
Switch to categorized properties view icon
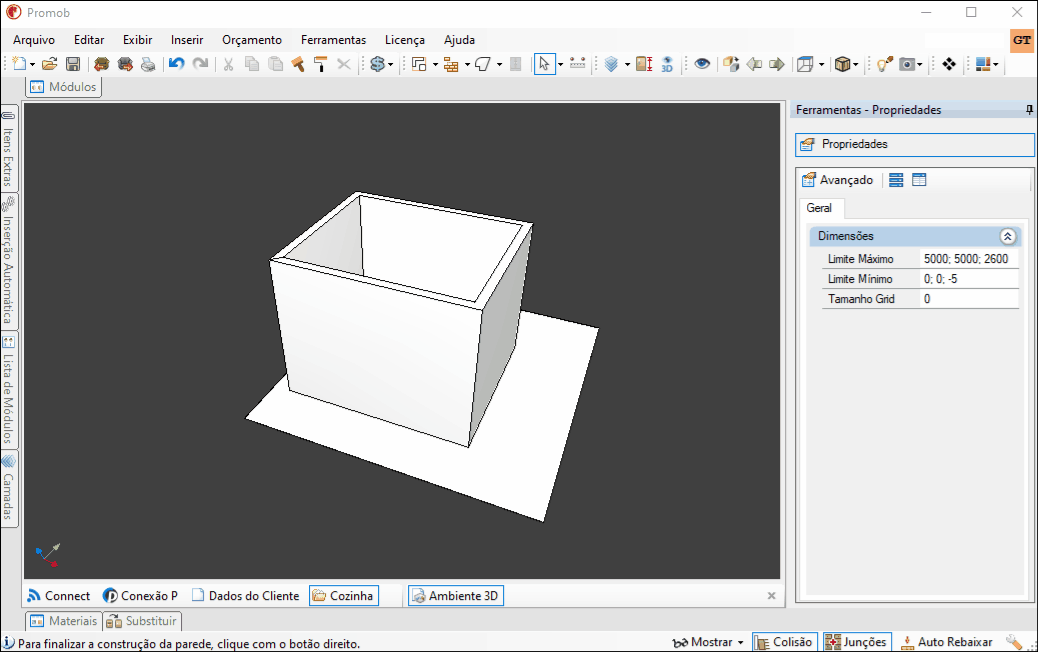(896, 180)
